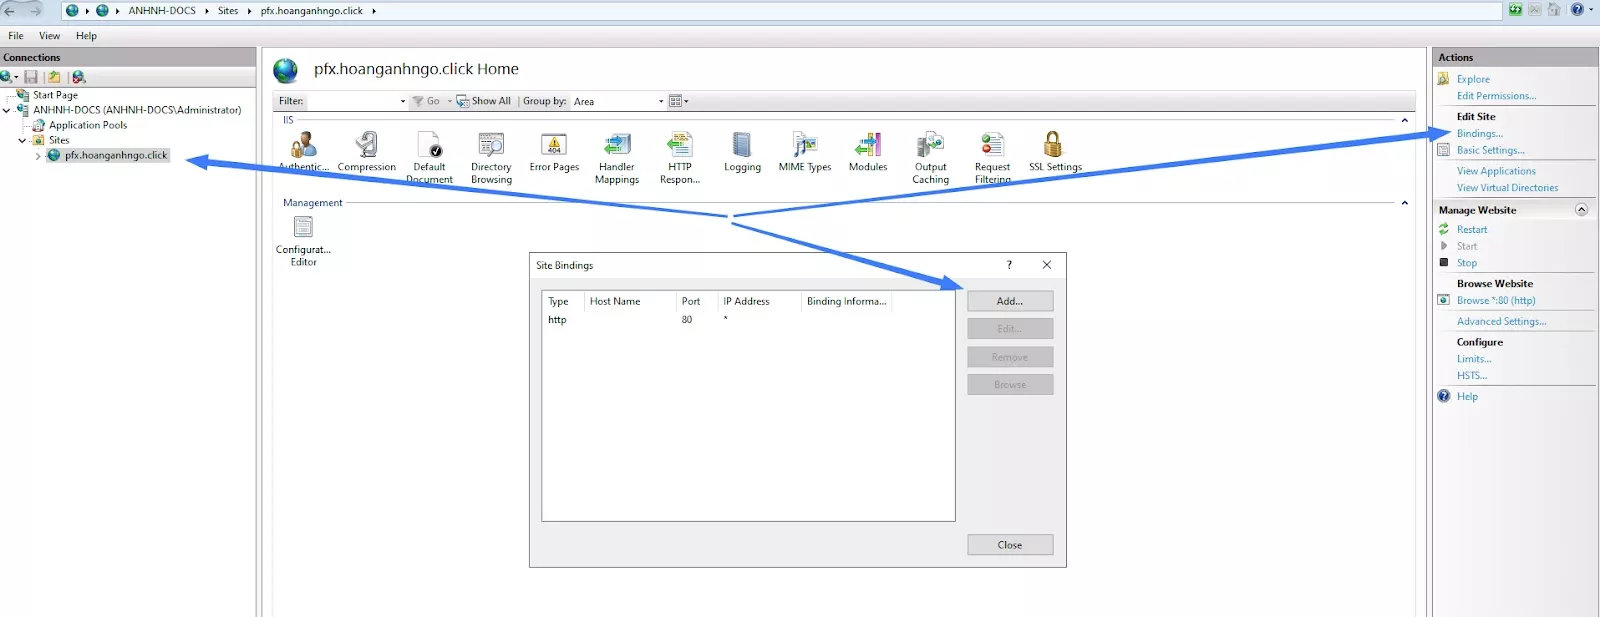Screen dimensions: 1600x617
Task: Open the Error Pages feature icon
Action: click(x=554, y=146)
